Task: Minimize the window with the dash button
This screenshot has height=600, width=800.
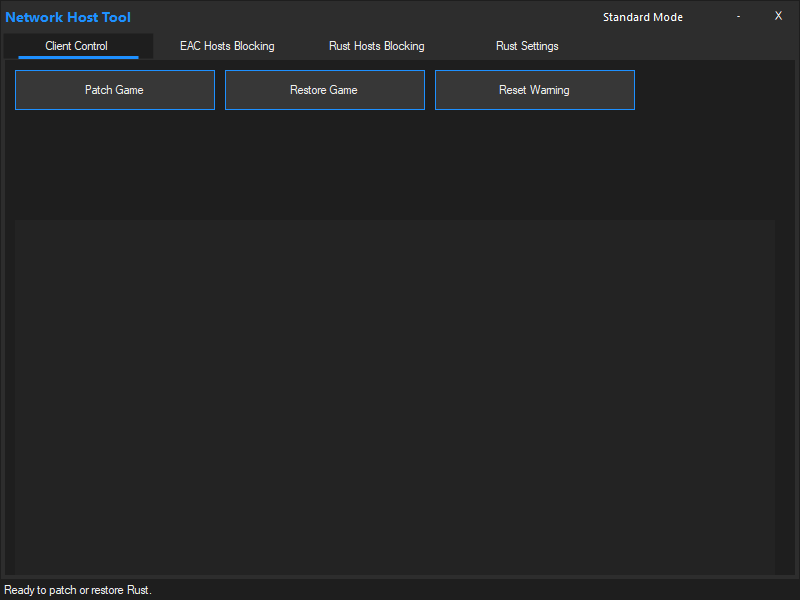Action: tap(738, 16)
